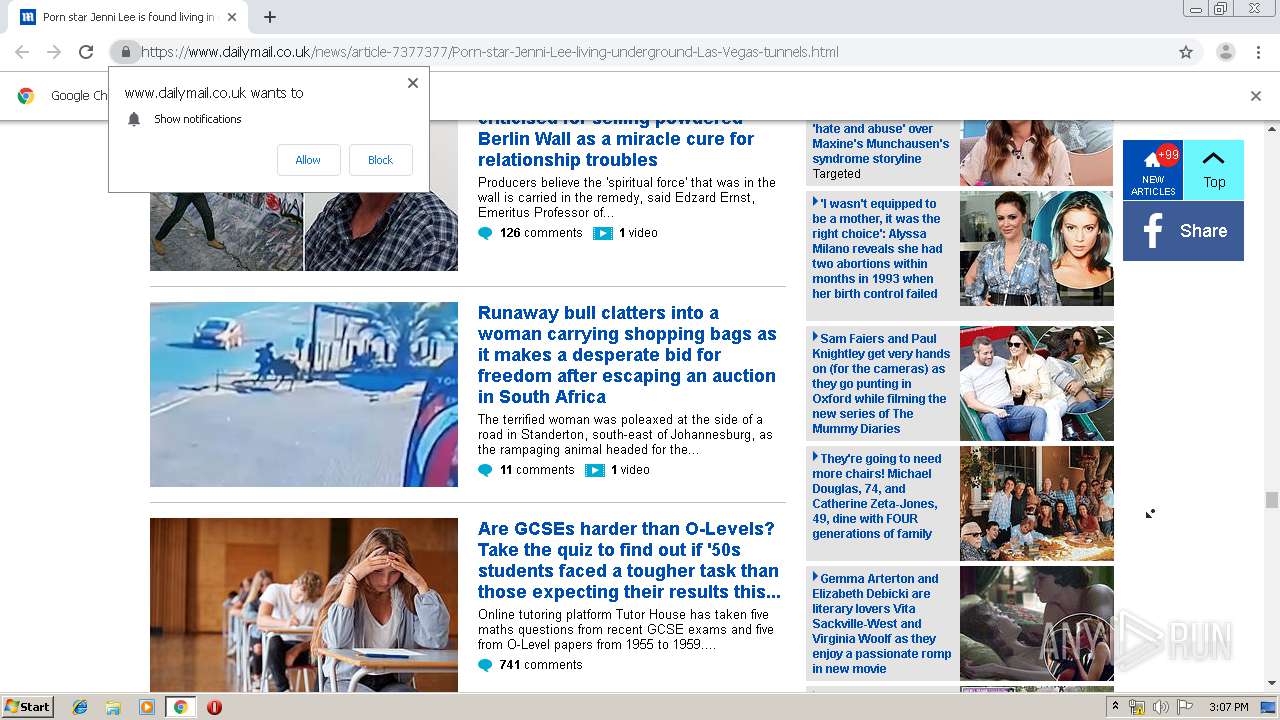Image resolution: width=1280 pixels, height=720 pixels.
Task: Open Michael Douglas and Catherine Zeta-Jones story
Action: (x=877, y=496)
